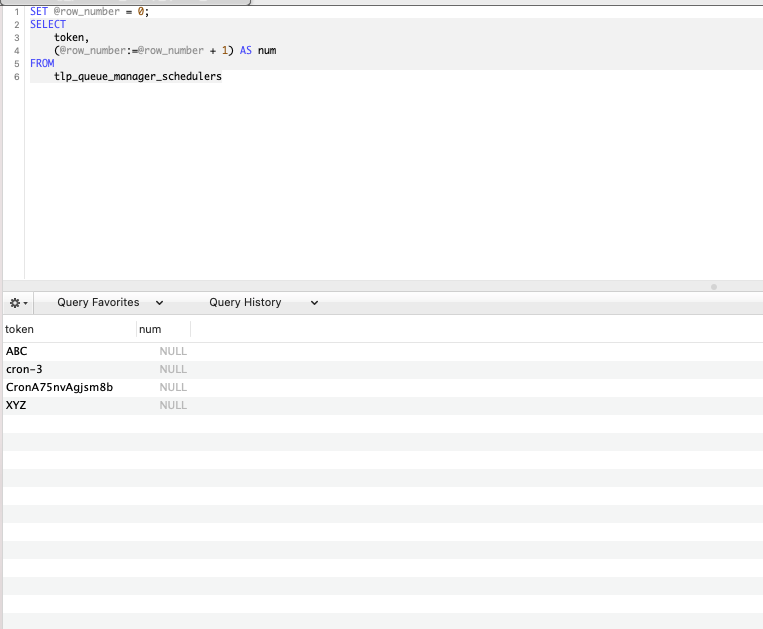The image size is (763, 629).
Task: Sort by the num column header
Action: click(164, 329)
